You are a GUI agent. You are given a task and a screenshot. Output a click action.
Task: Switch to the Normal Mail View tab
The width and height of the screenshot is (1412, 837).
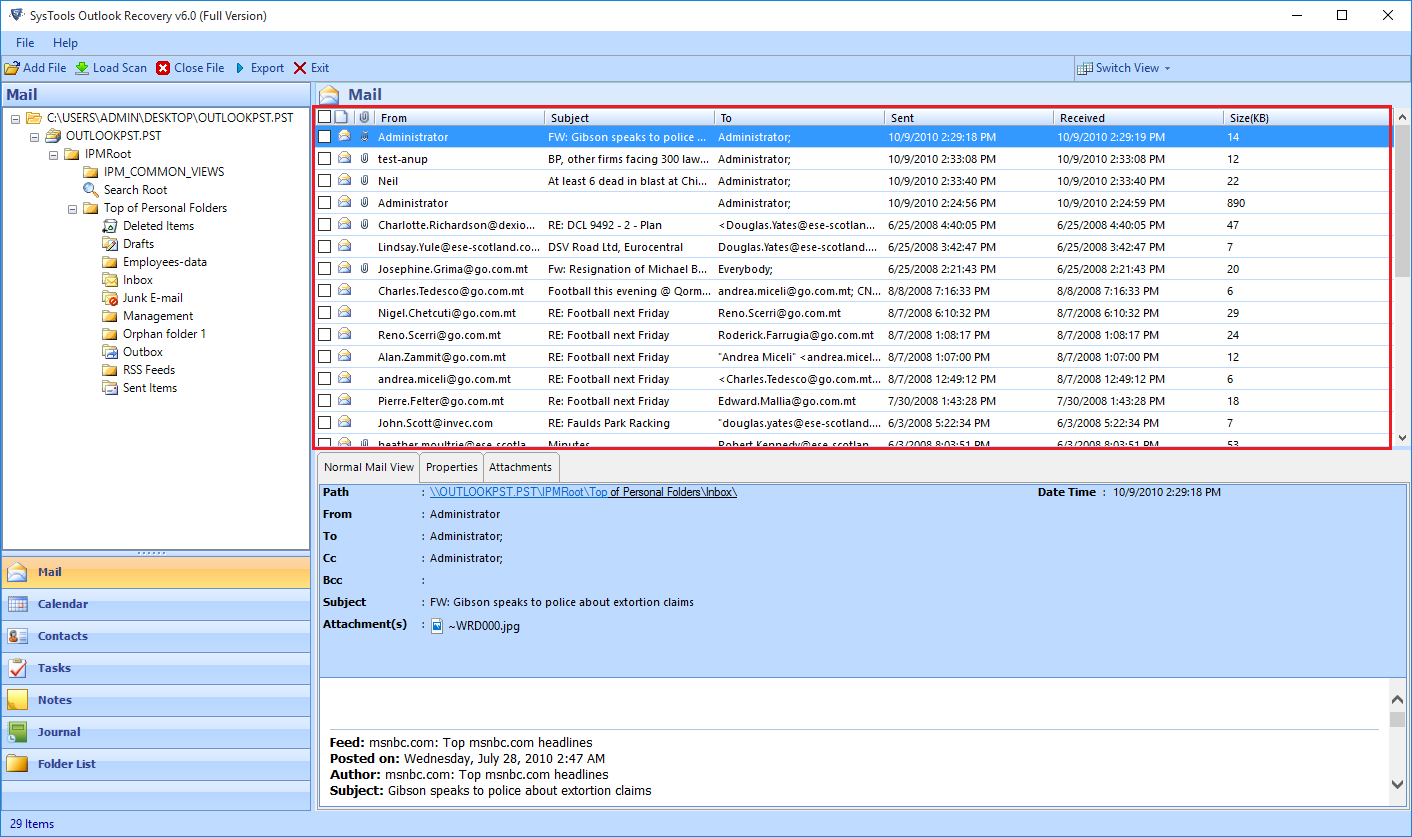pos(369,467)
